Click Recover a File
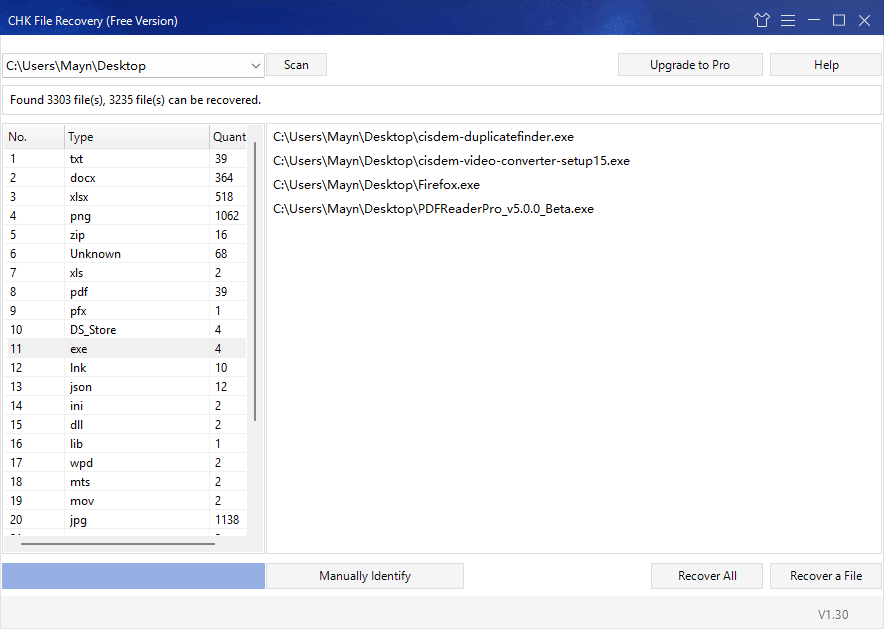 [x=825, y=575]
